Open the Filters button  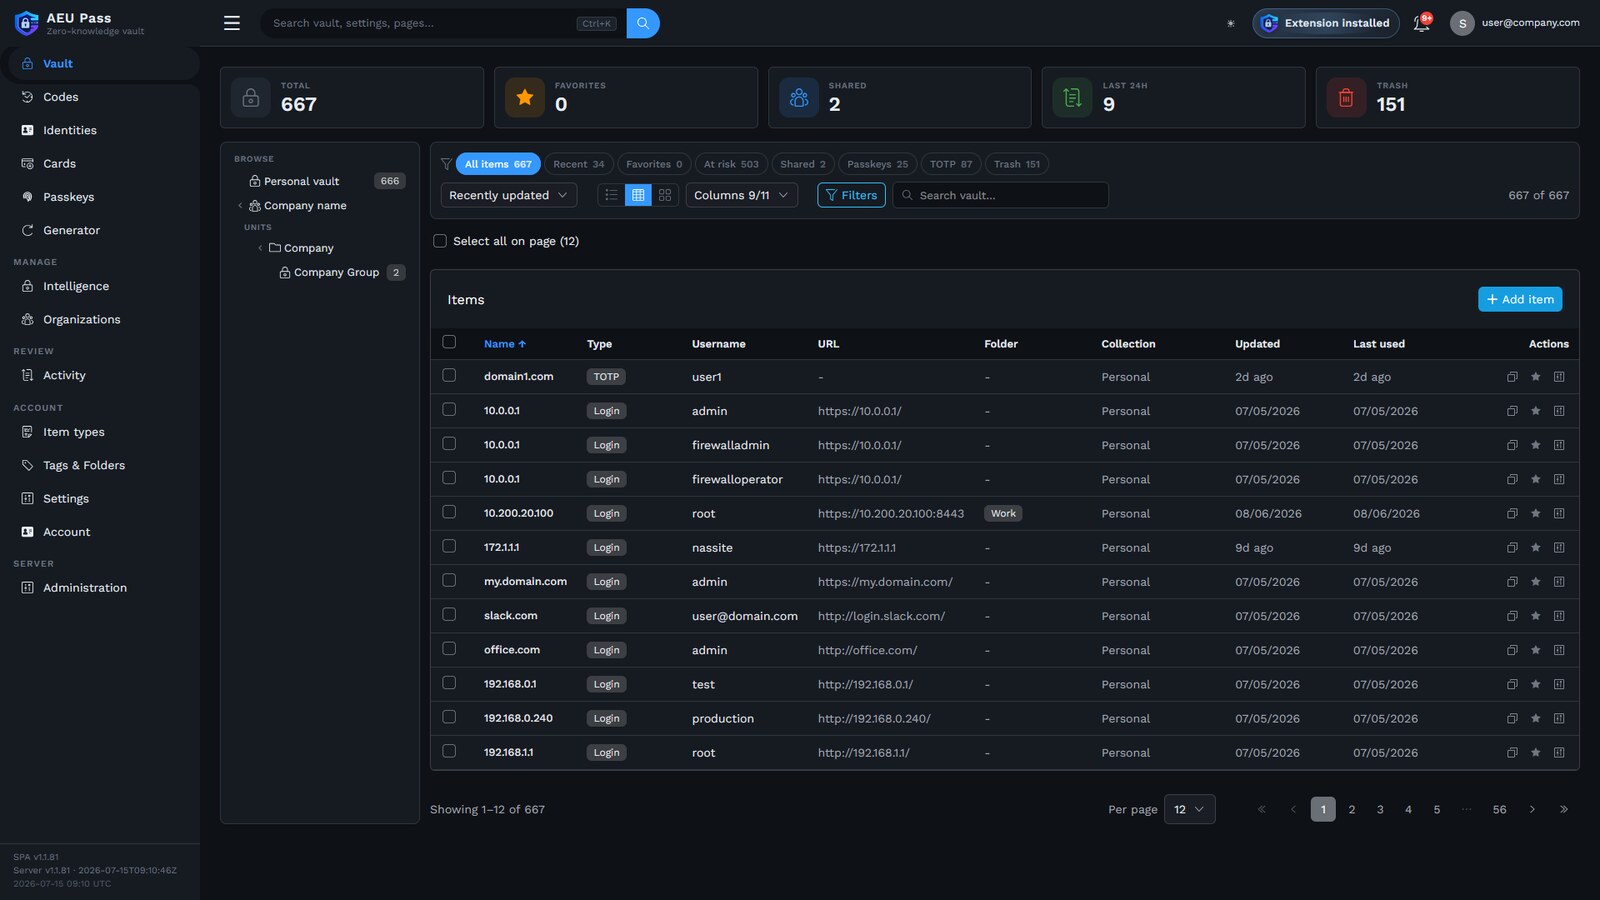[x=851, y=195]
